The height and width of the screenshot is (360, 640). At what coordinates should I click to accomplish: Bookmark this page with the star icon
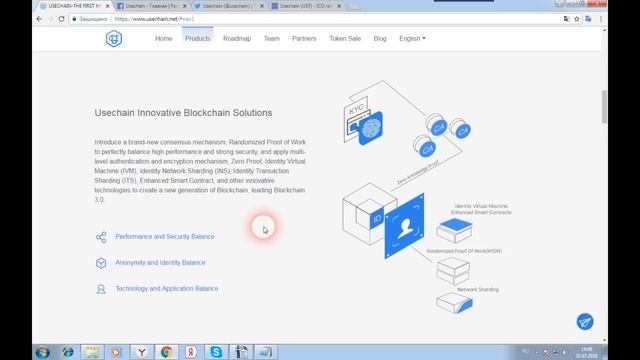(x=577, y=19)
